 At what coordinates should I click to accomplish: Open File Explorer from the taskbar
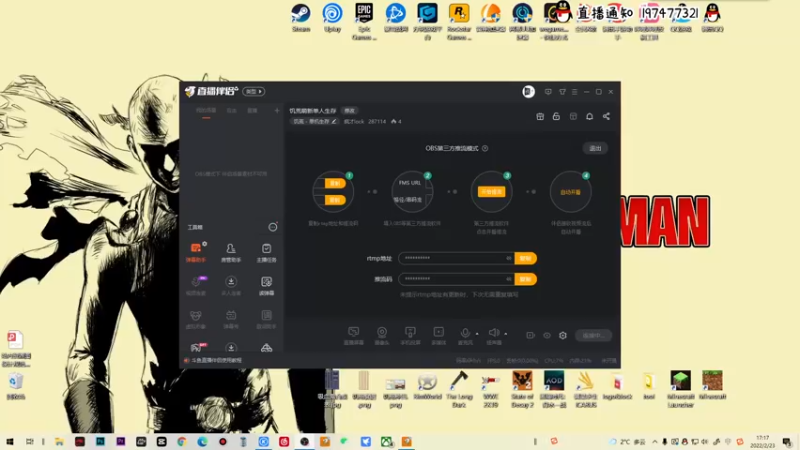pyautogui.click(x=59, y=441)
